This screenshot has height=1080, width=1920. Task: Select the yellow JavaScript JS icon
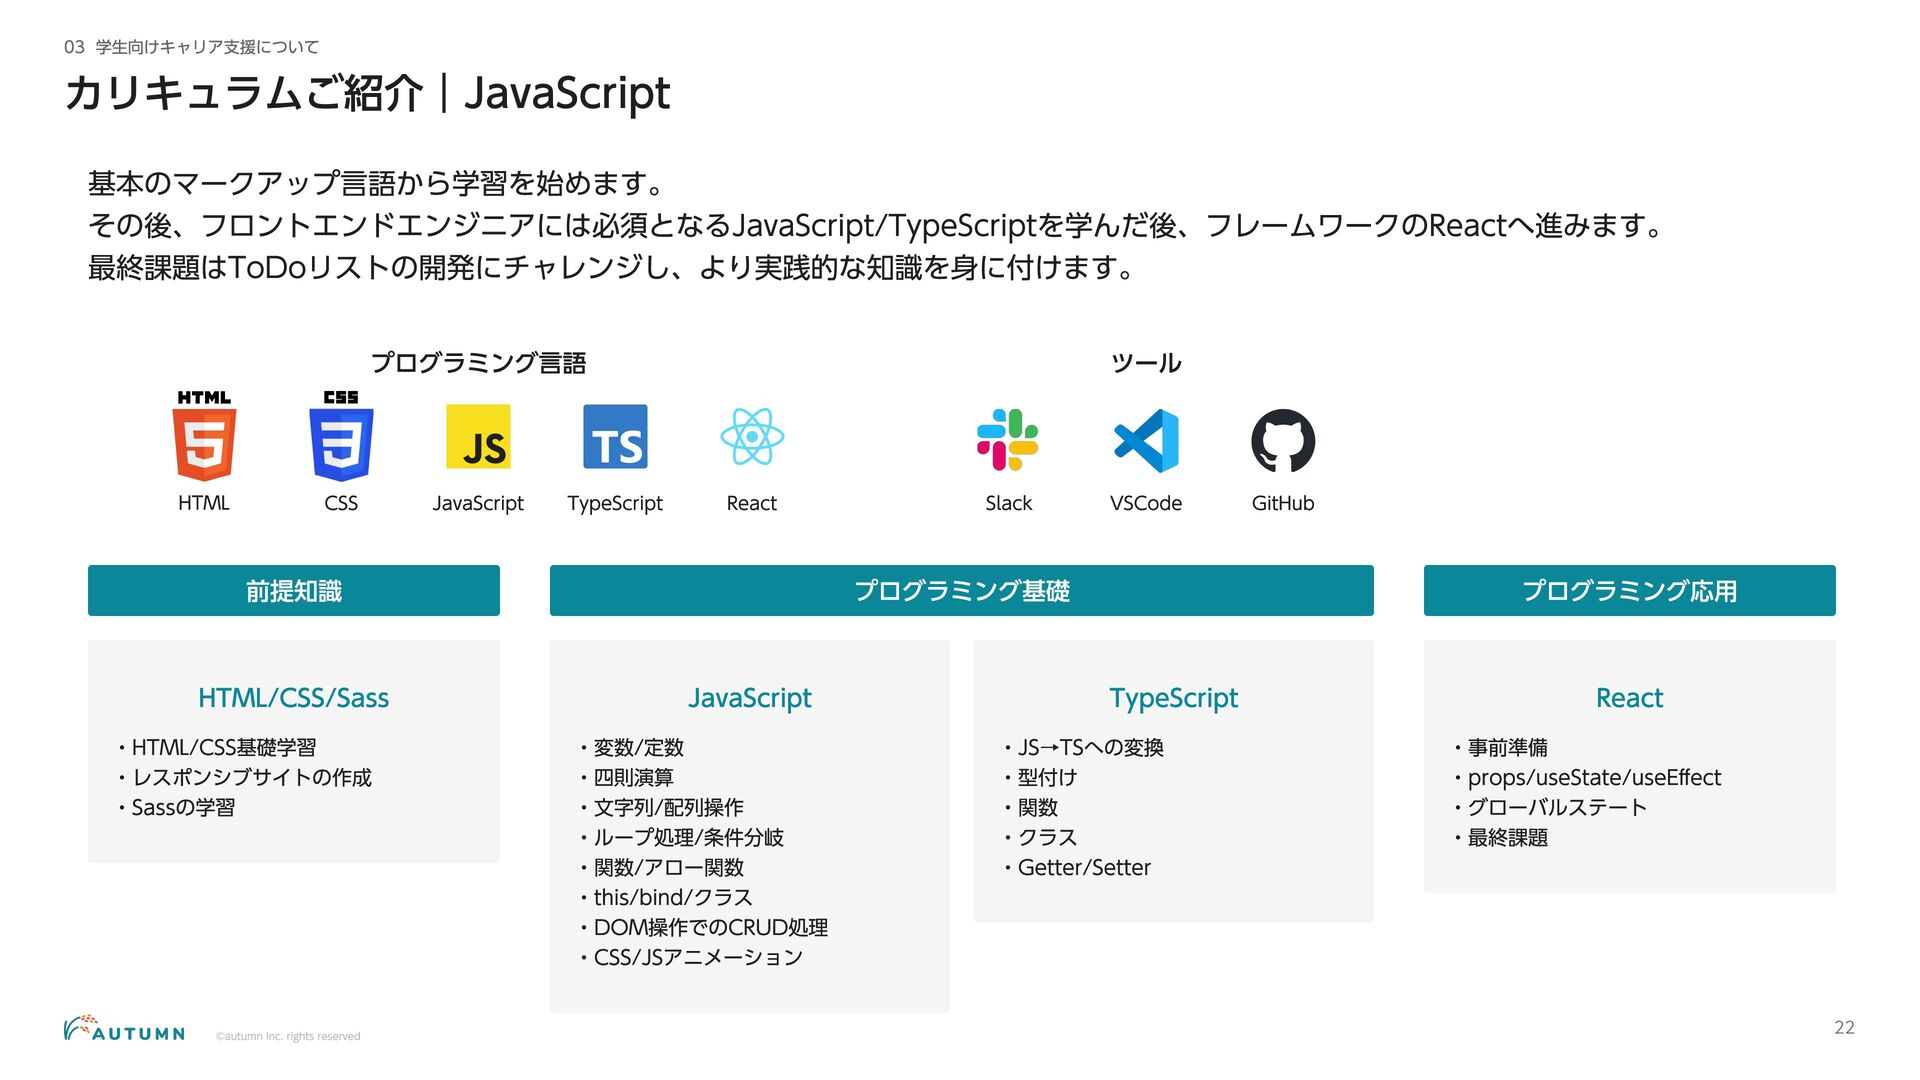[x=478, y=437]
